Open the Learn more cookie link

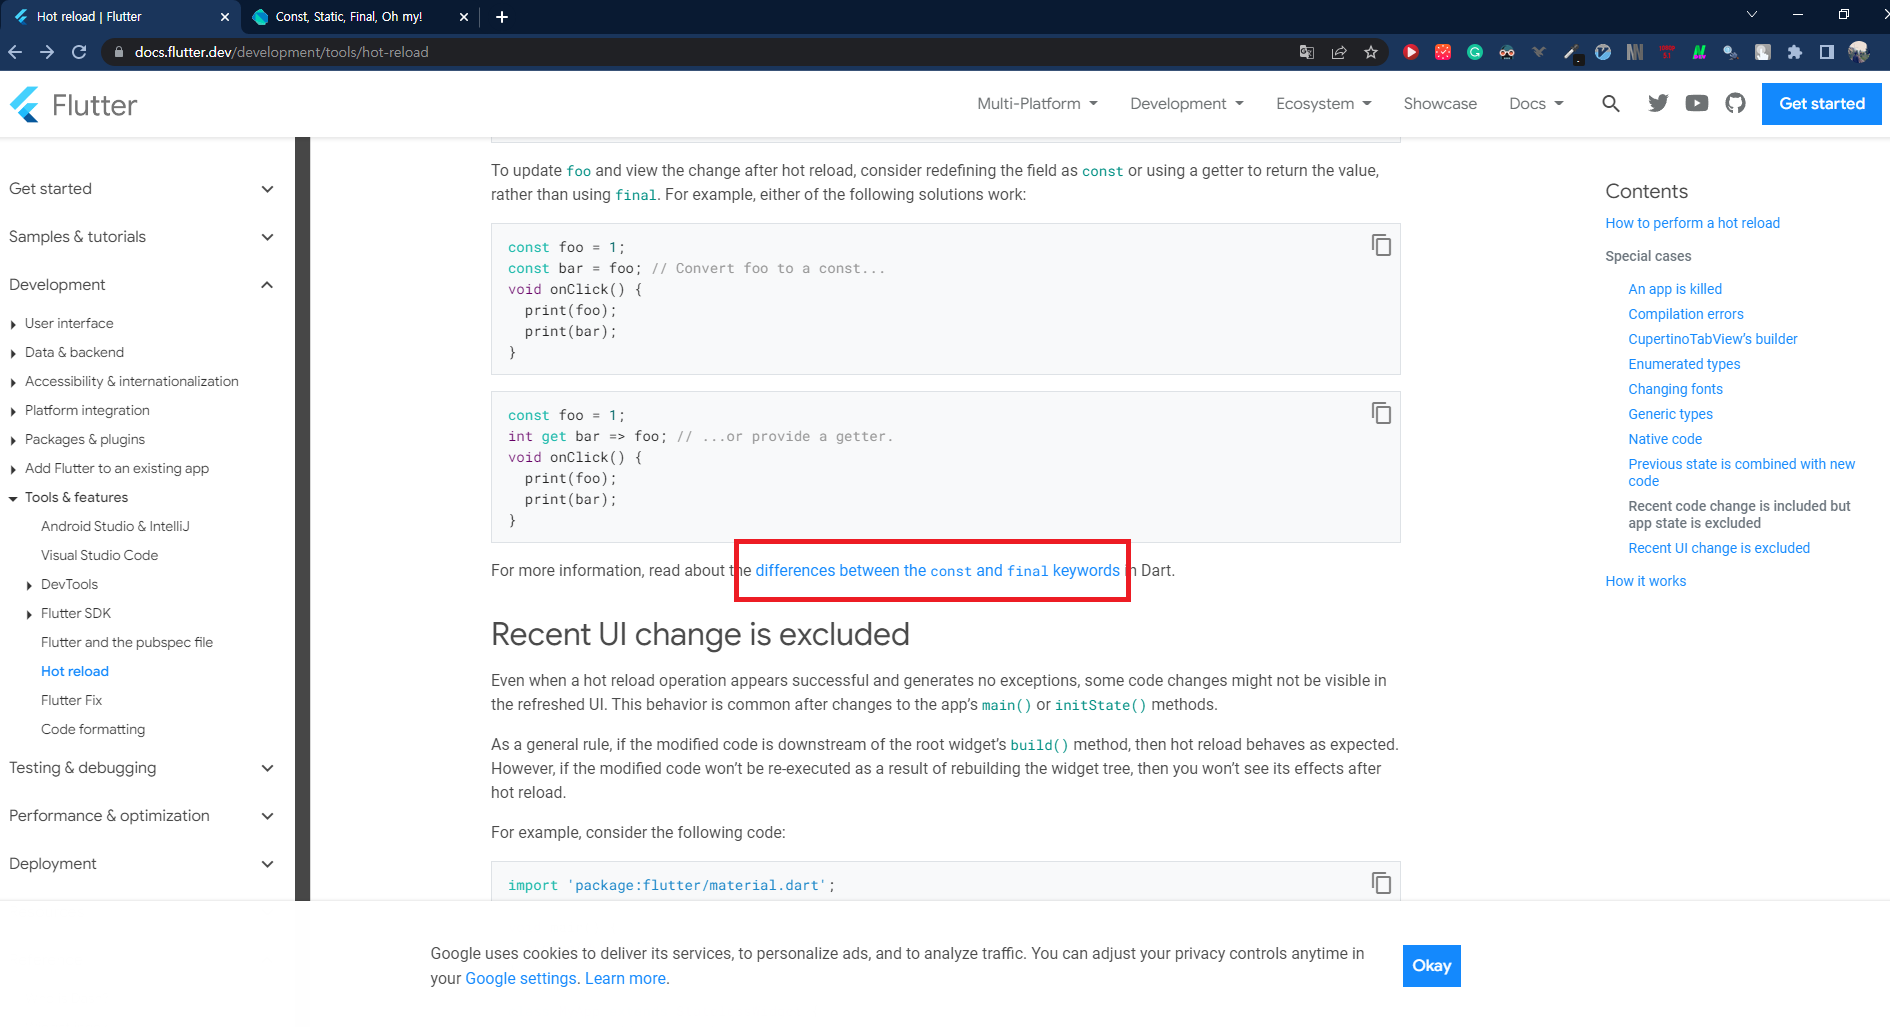pos(625,979)
